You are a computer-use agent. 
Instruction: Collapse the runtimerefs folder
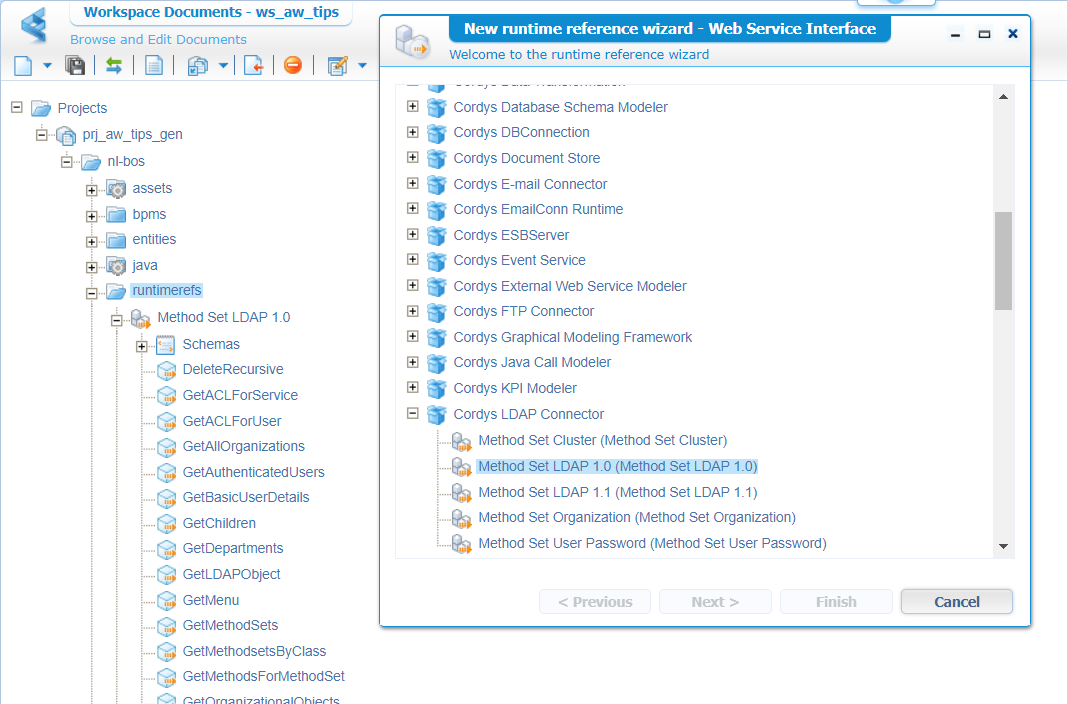click(92, 292)
